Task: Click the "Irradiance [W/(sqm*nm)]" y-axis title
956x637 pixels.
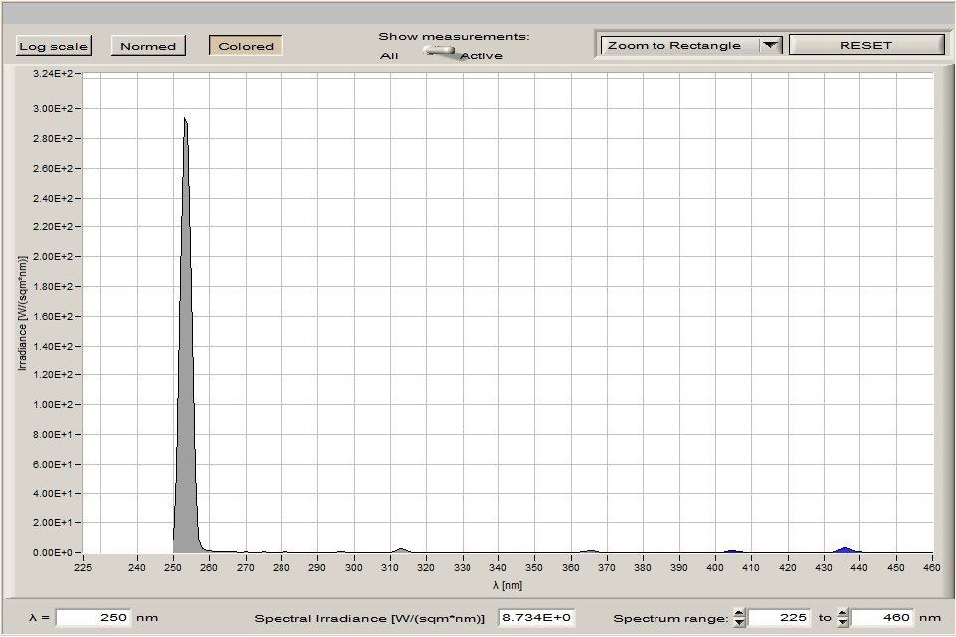Action: click(23, 313)
